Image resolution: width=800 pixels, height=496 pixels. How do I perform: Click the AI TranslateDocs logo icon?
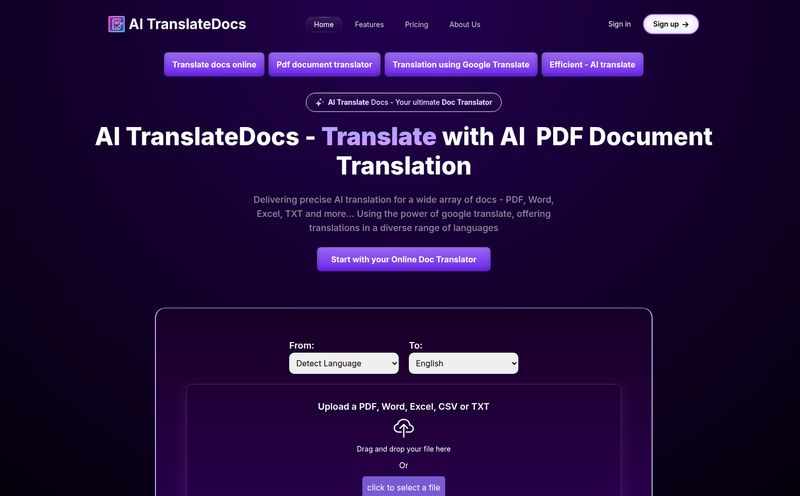click(116, 24)
